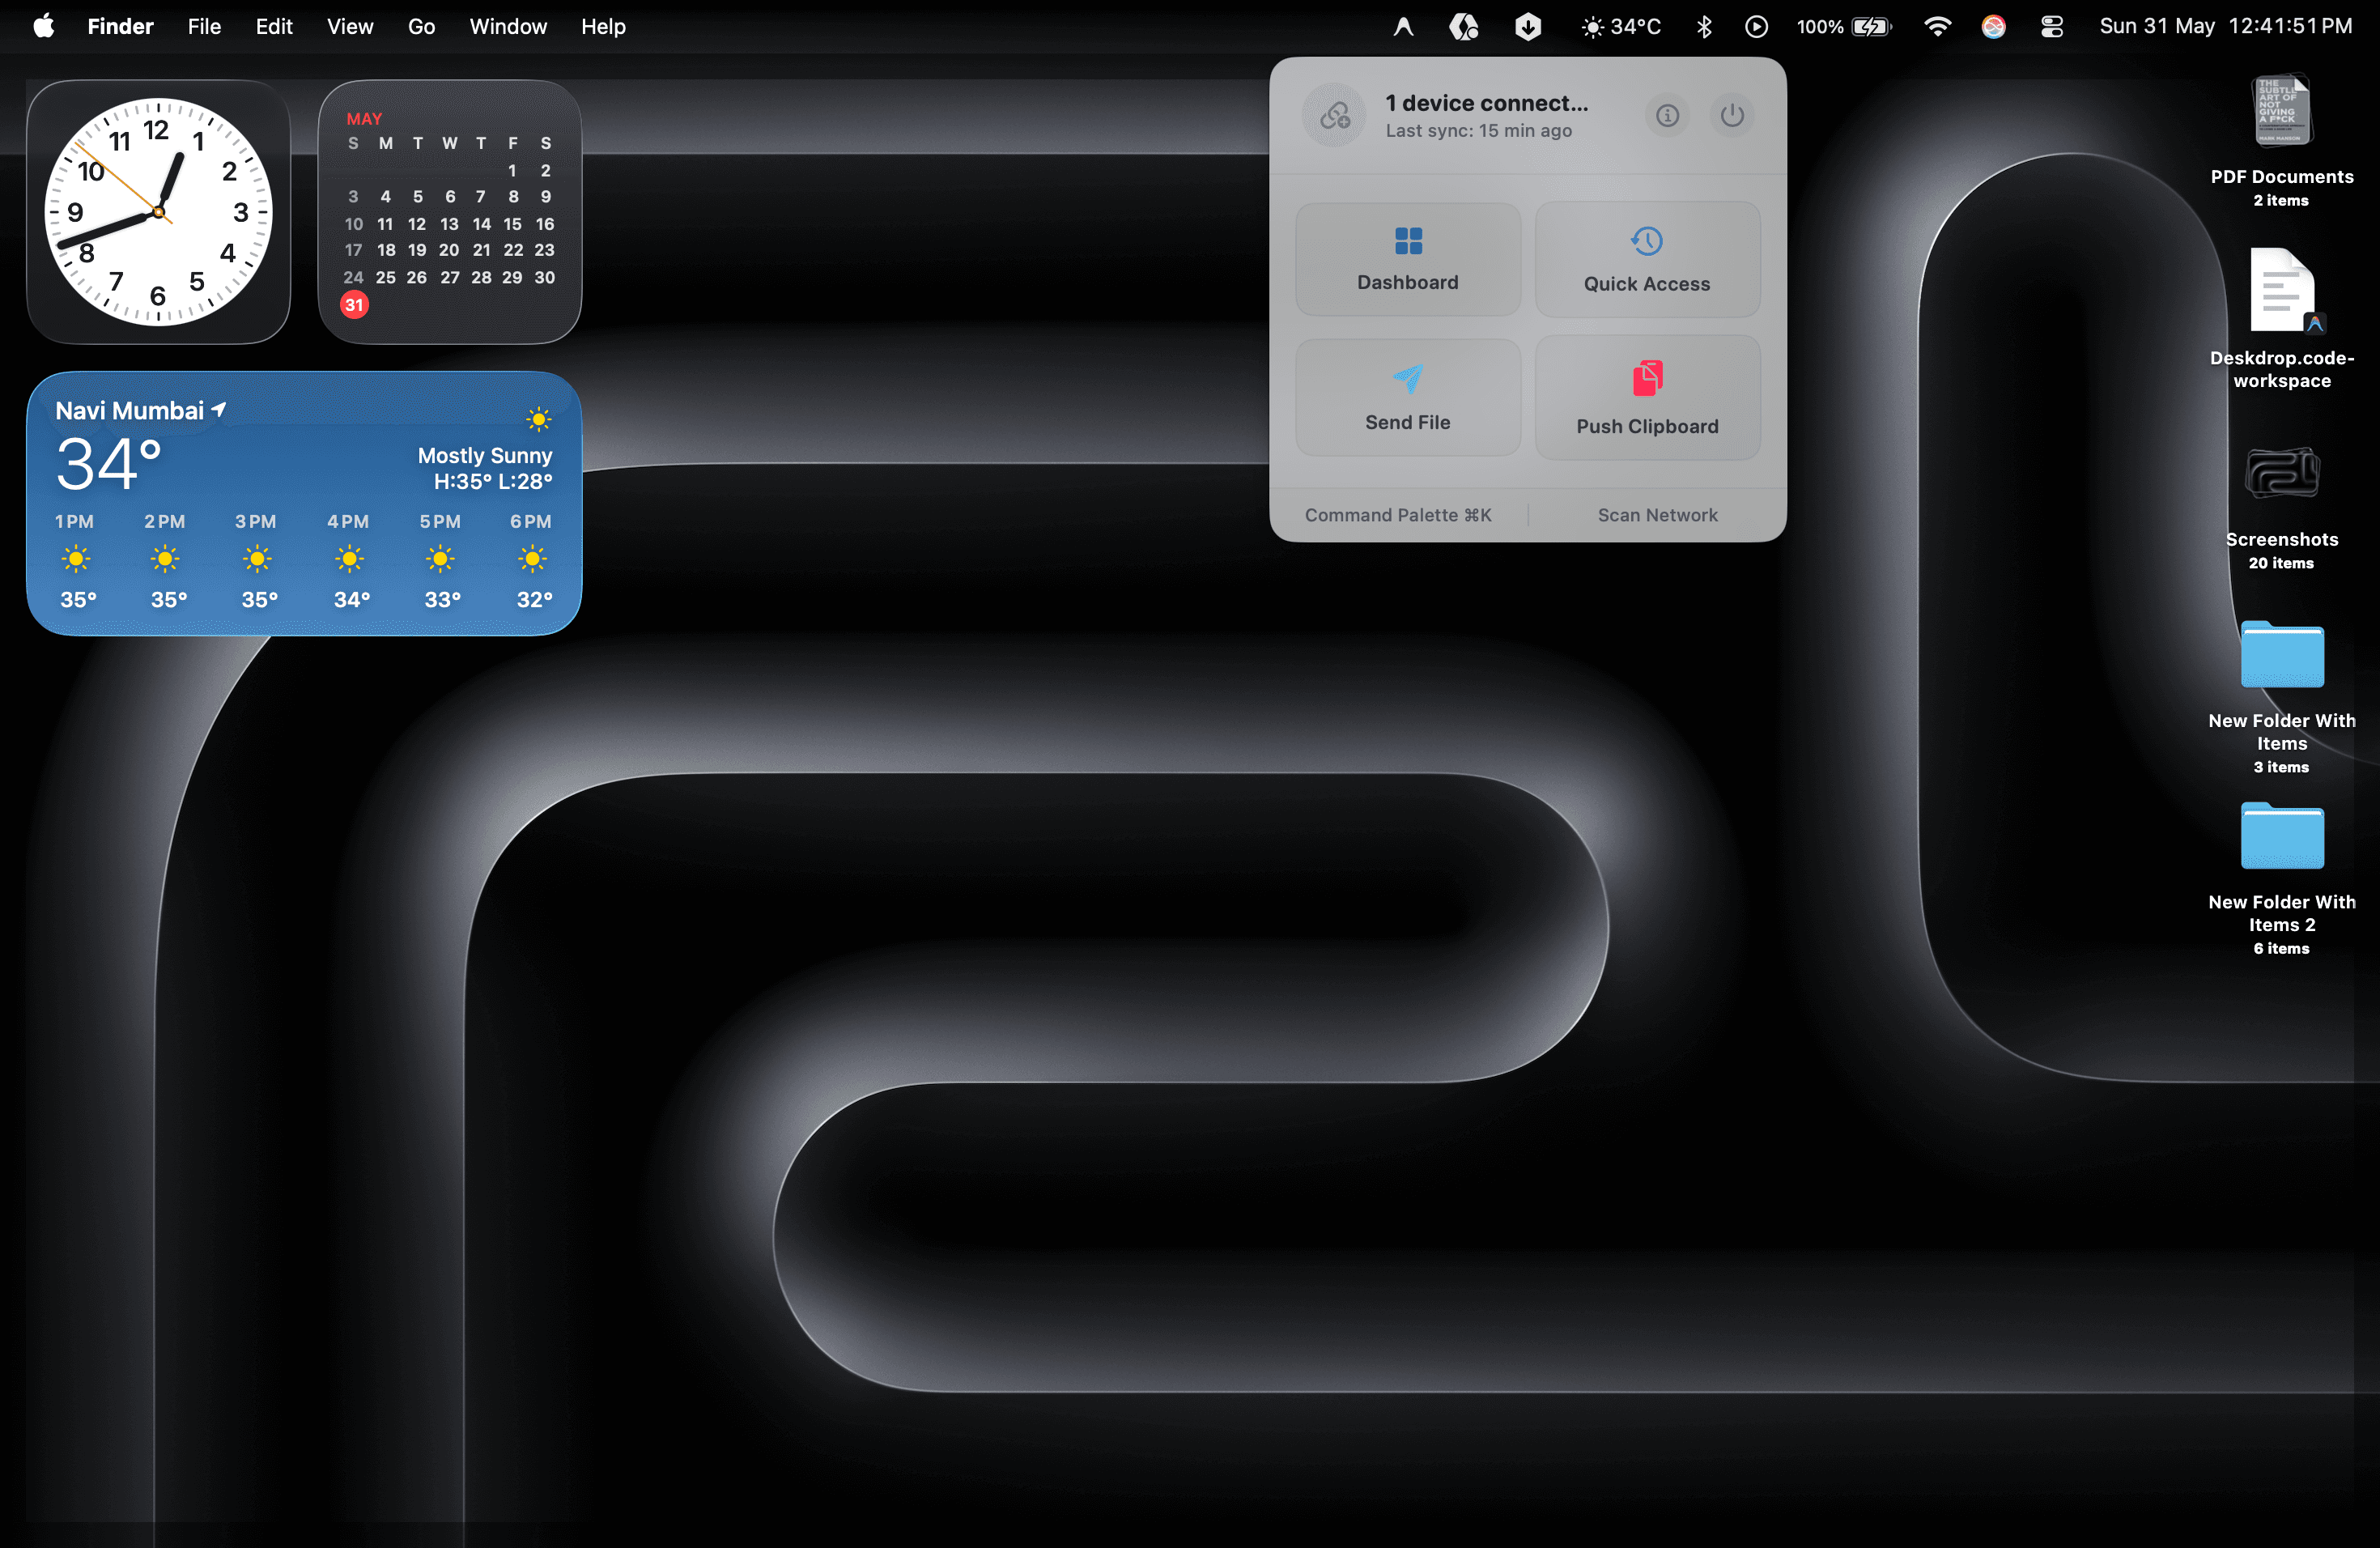Open the Wi-Fi menu bar icon

1937,26
